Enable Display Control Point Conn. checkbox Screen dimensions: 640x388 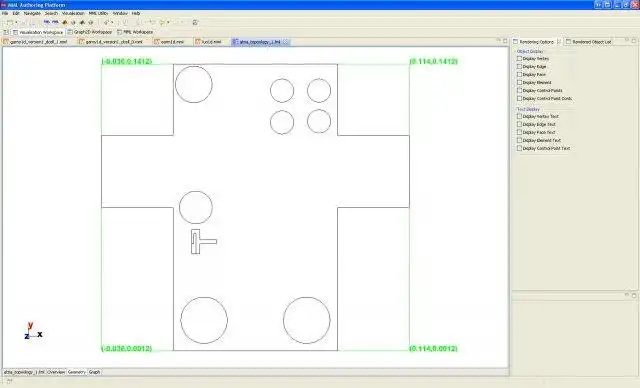point(519,98)
